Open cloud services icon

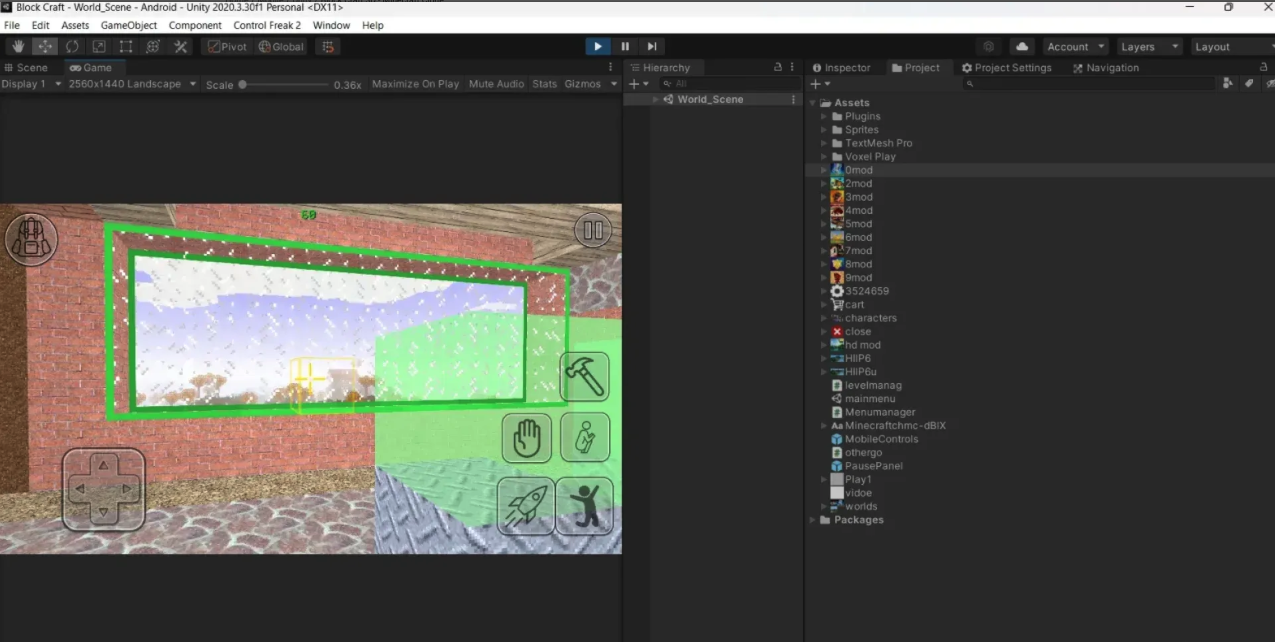(x=1022, y=46)
